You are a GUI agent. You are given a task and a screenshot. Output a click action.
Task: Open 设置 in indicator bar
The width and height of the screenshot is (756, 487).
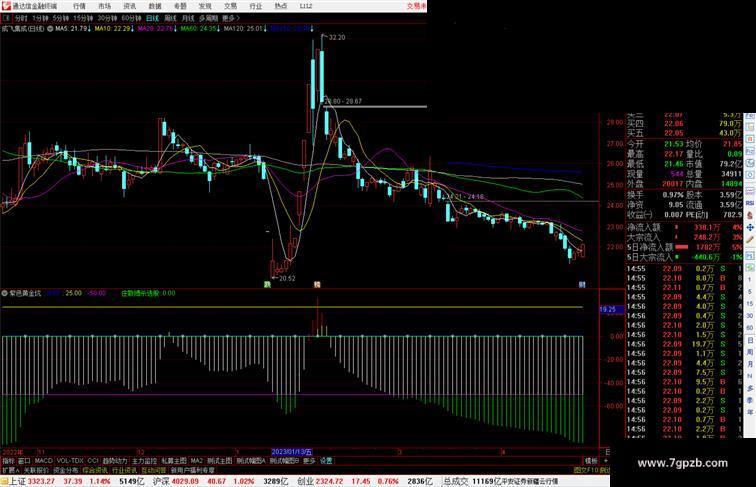point(326,461)
